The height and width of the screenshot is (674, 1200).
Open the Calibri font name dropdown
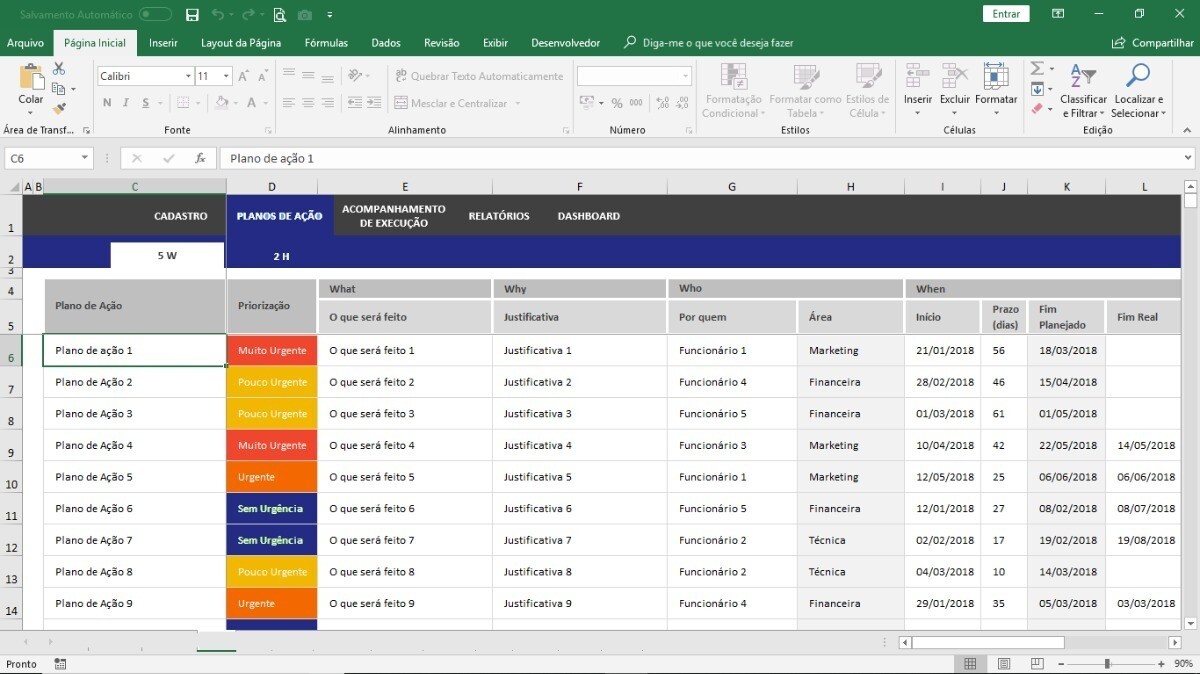[188, 76]
